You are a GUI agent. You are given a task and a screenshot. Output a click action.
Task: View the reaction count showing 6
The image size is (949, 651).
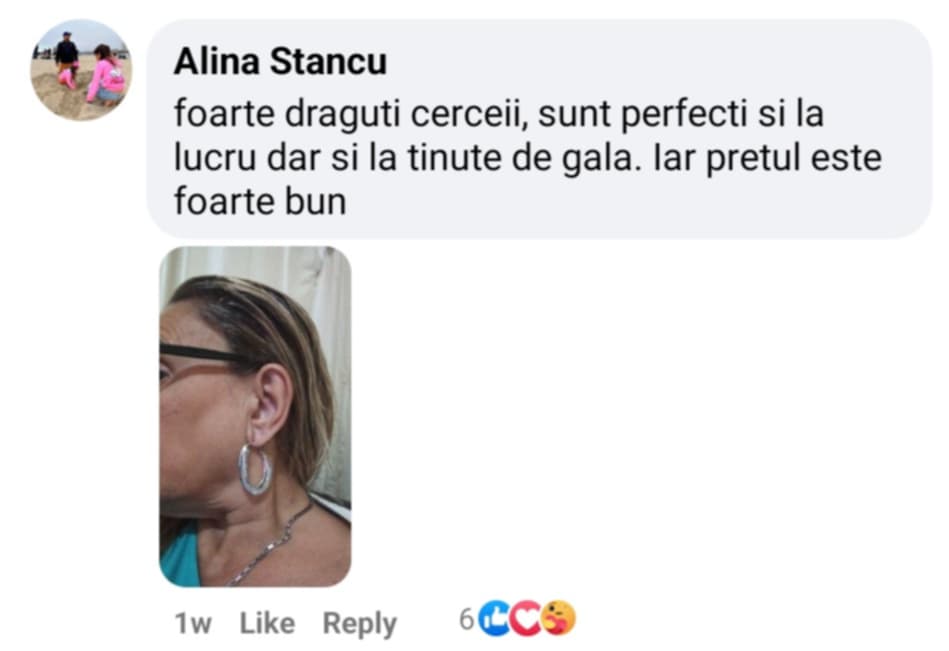(x=466, y=619)
